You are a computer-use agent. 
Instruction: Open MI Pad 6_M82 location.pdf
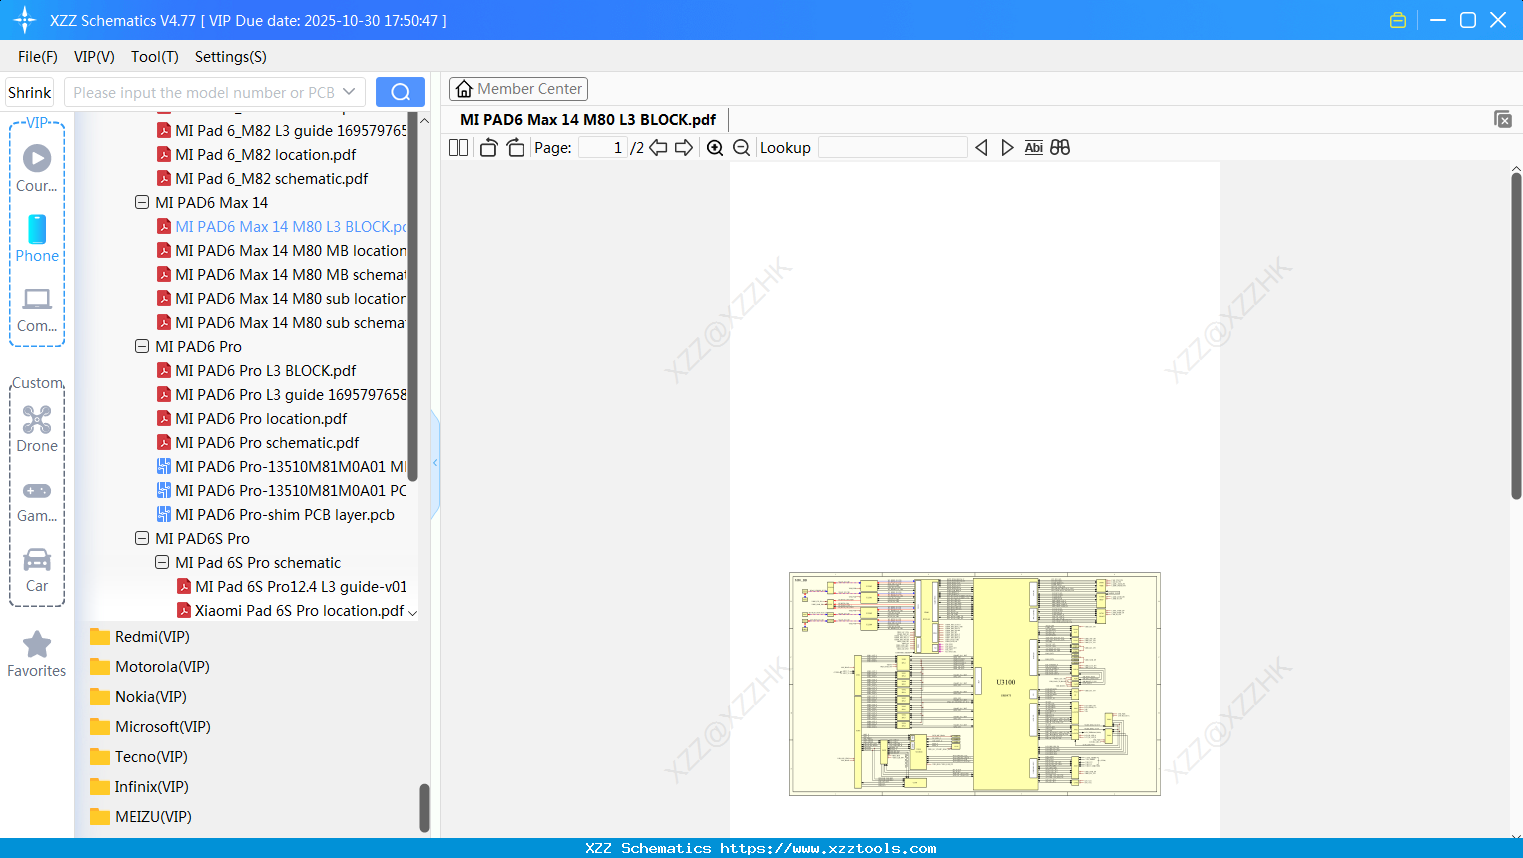click(x=266, y=155)
